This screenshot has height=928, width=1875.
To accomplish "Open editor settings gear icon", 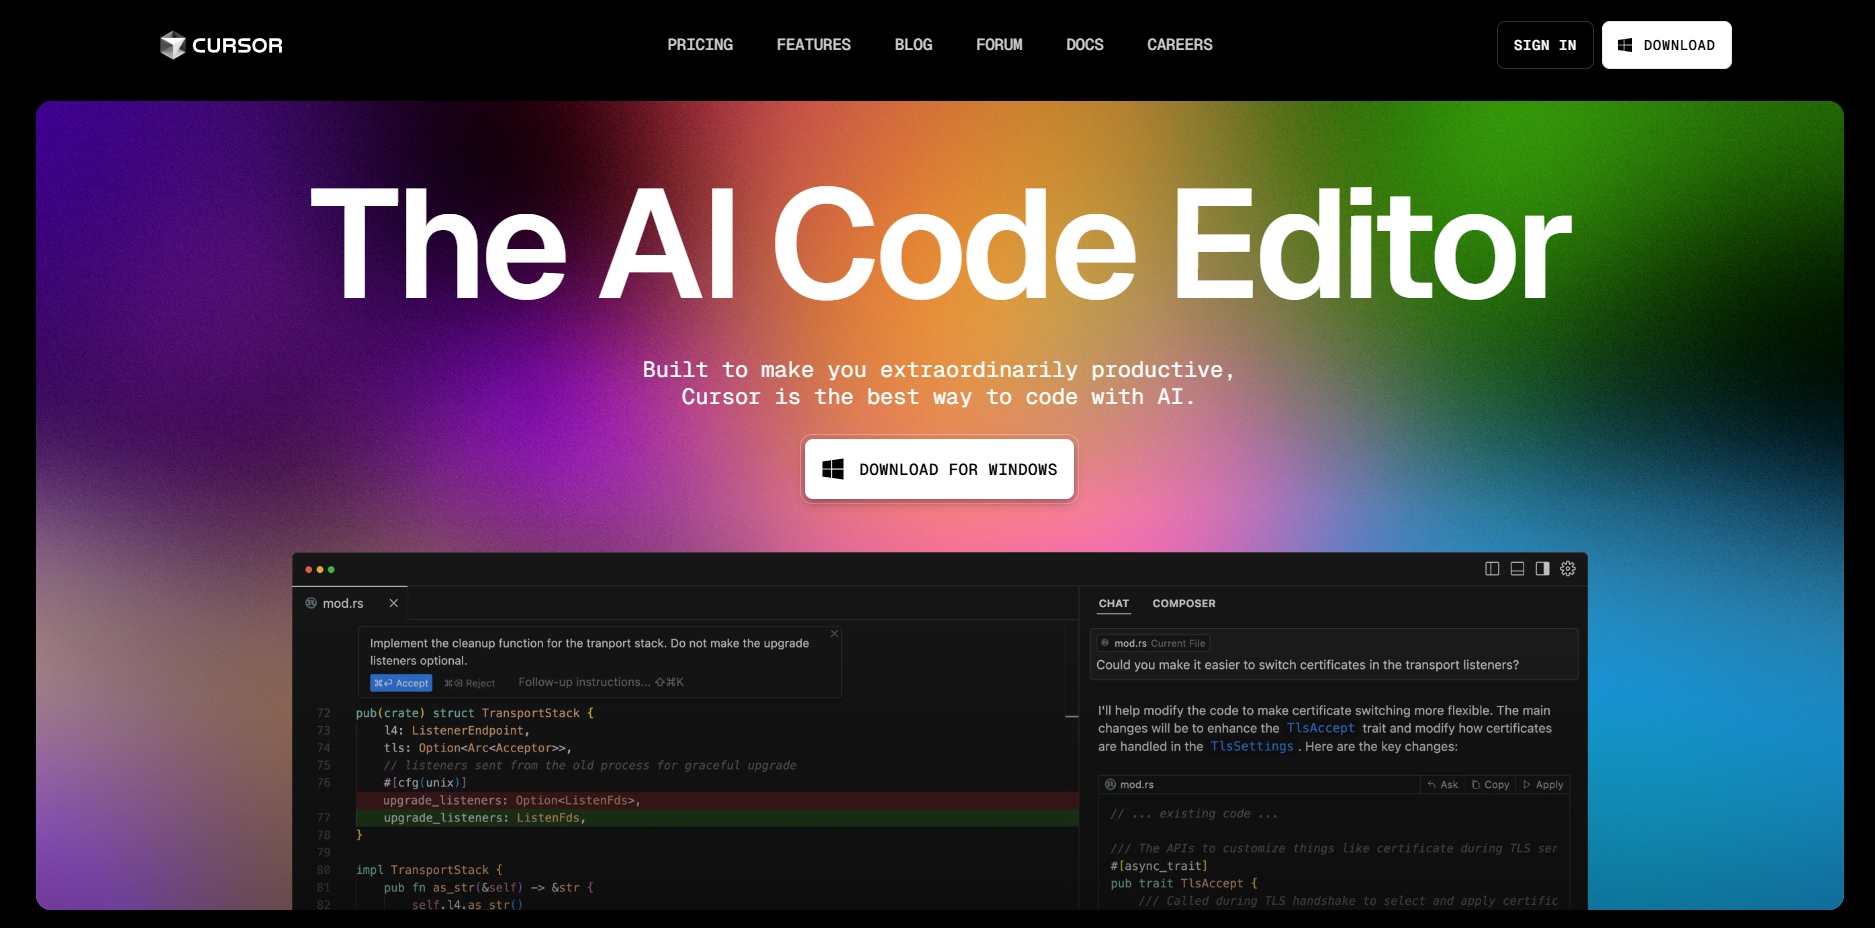I will click(1568, 568).
